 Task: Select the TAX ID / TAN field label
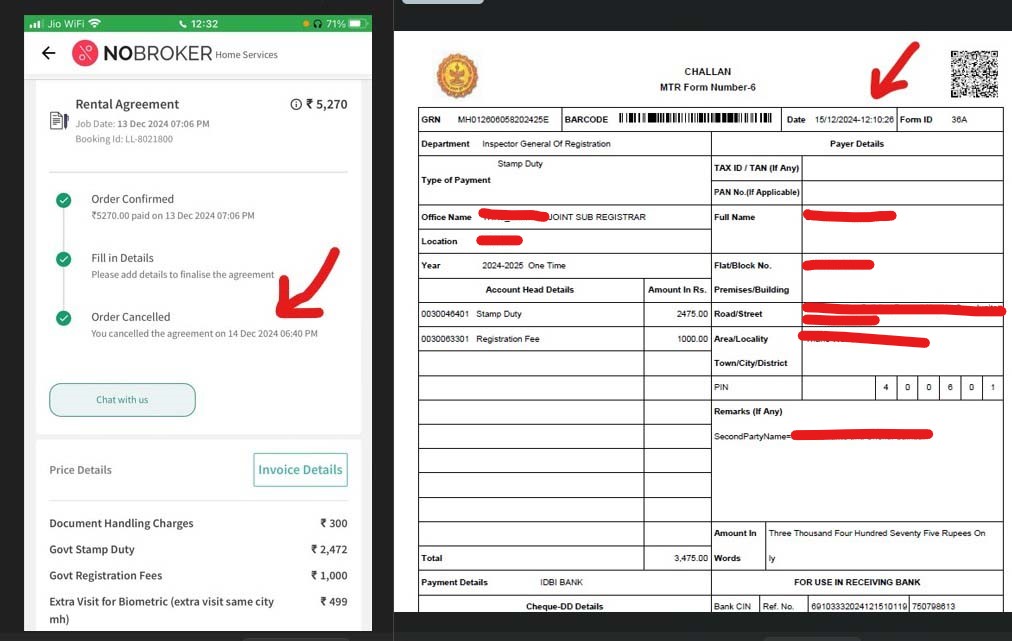(756, 168)
